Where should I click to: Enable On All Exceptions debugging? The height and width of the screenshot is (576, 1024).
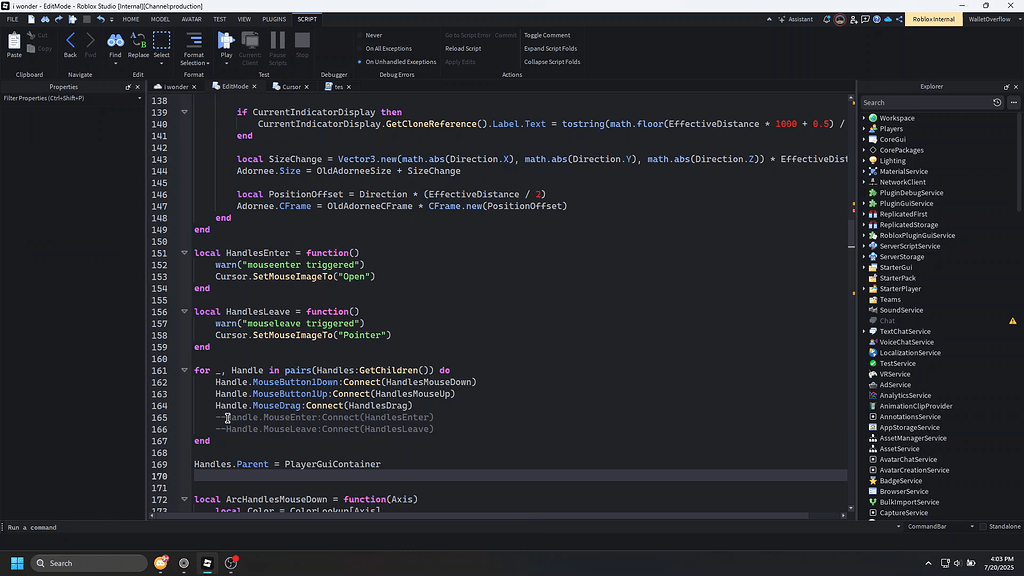pyautogui.click(x=387, y=48)
